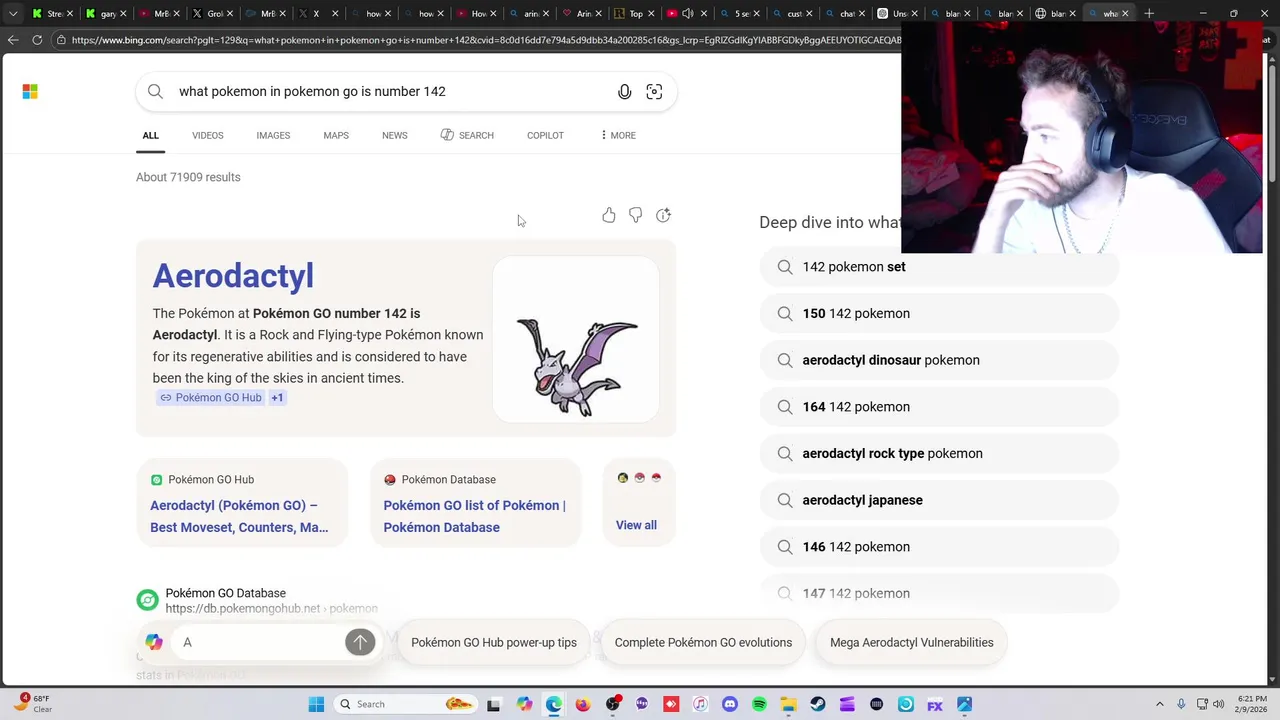Screen dimensions: 1280x720
Task: Click 'Mega Aerodactyl Vulnerabilities' chip
Action: point(912,642)
